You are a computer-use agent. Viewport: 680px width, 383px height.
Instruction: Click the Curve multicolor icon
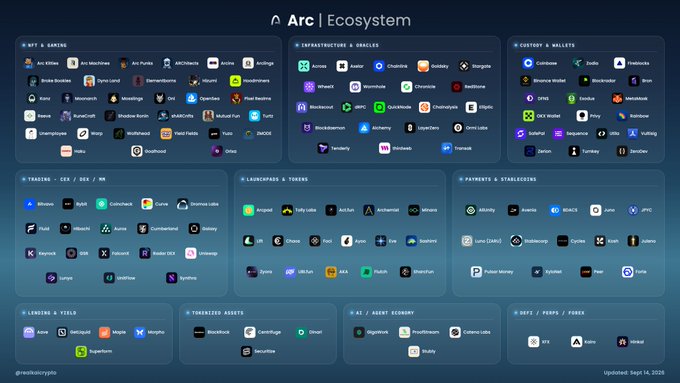click(147, 204)
